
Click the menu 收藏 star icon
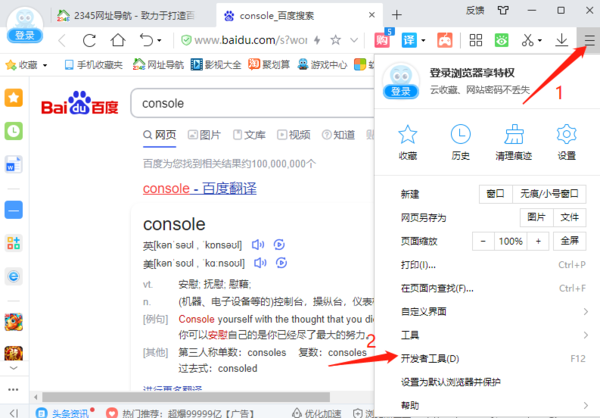coord(408,142)
